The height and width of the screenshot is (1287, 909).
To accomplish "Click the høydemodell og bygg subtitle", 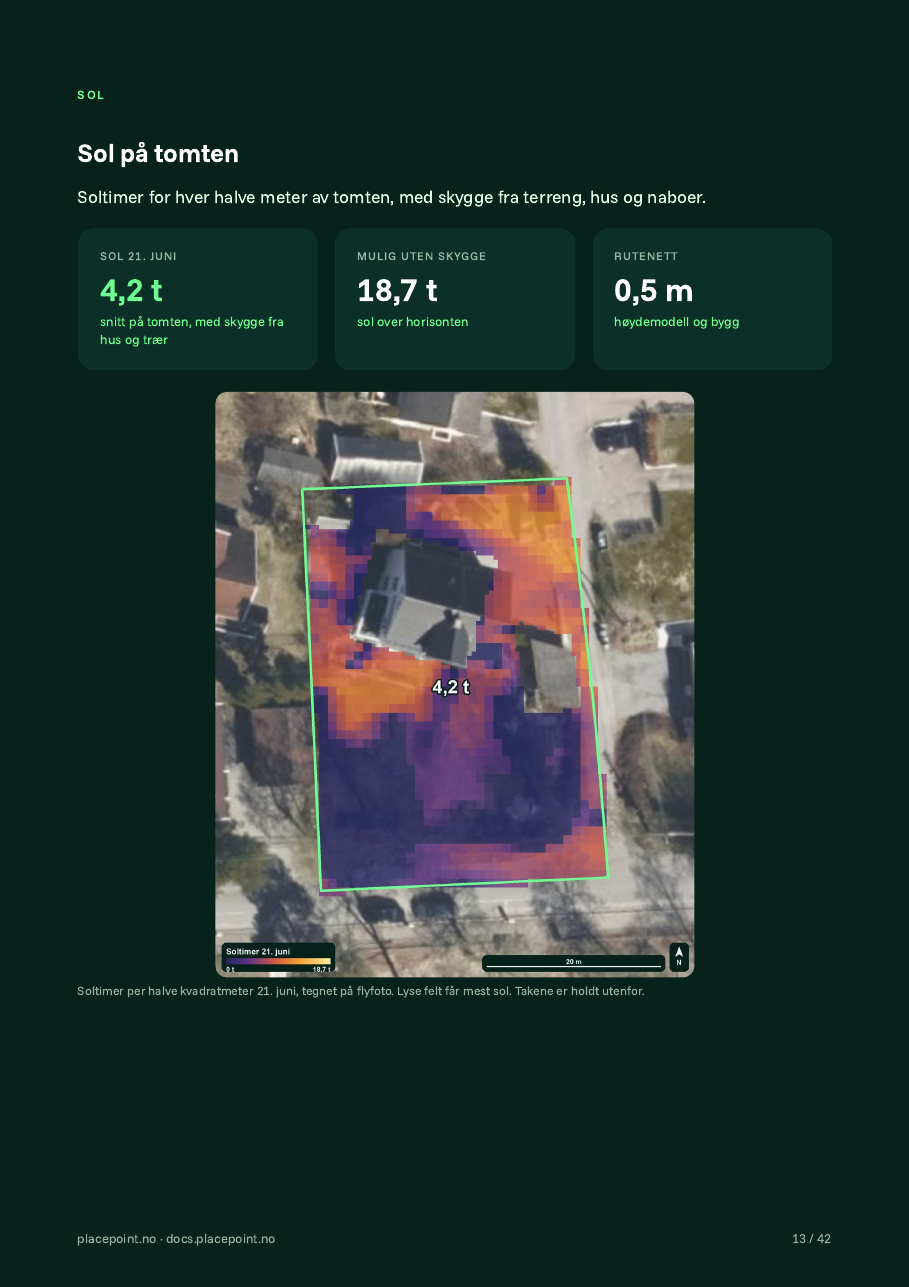I will pos(676,322).
